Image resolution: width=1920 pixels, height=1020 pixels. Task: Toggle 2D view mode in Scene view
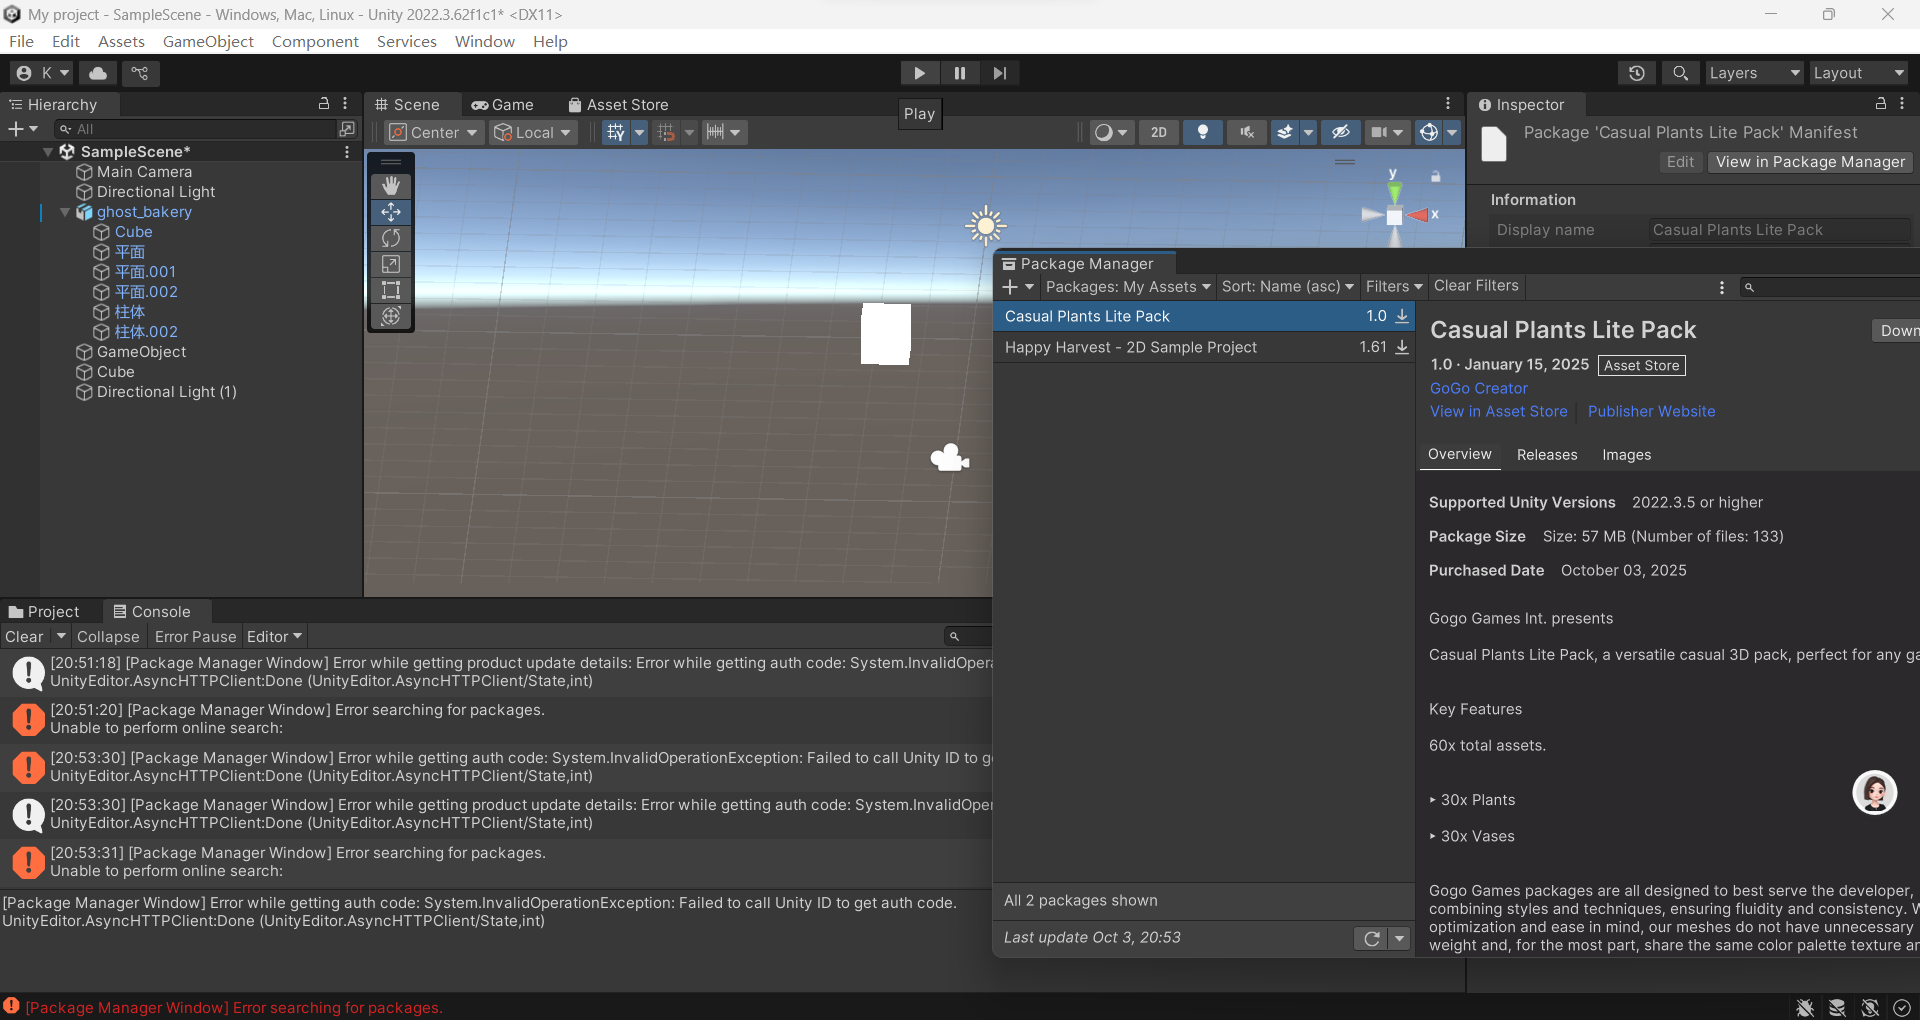point(1158,132)
